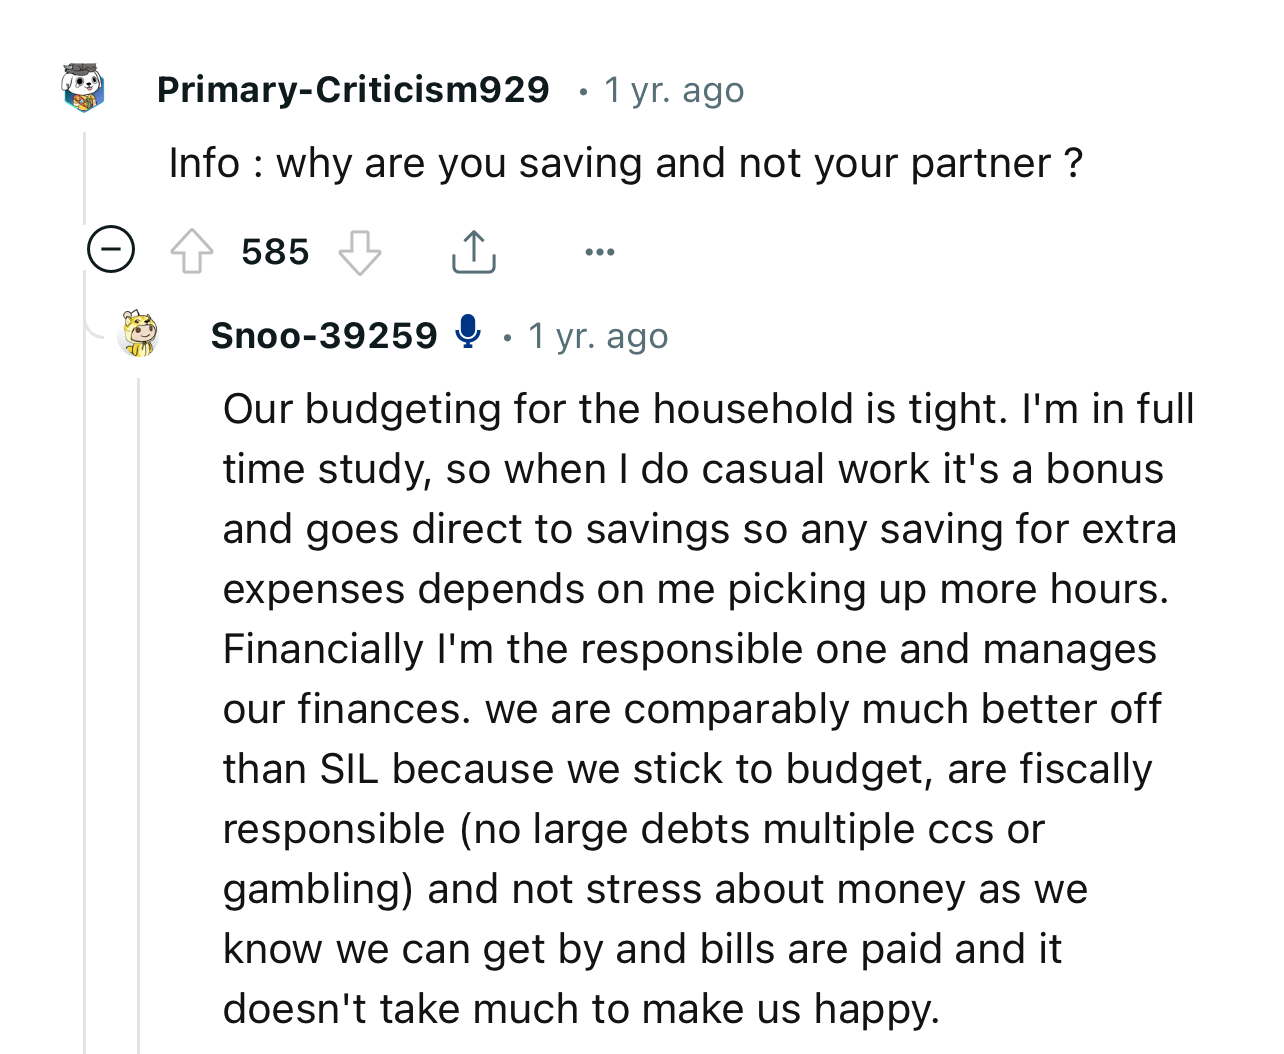Select the downvote arrow below the comment
The image size is (1284, 1054).
(360, 251)
